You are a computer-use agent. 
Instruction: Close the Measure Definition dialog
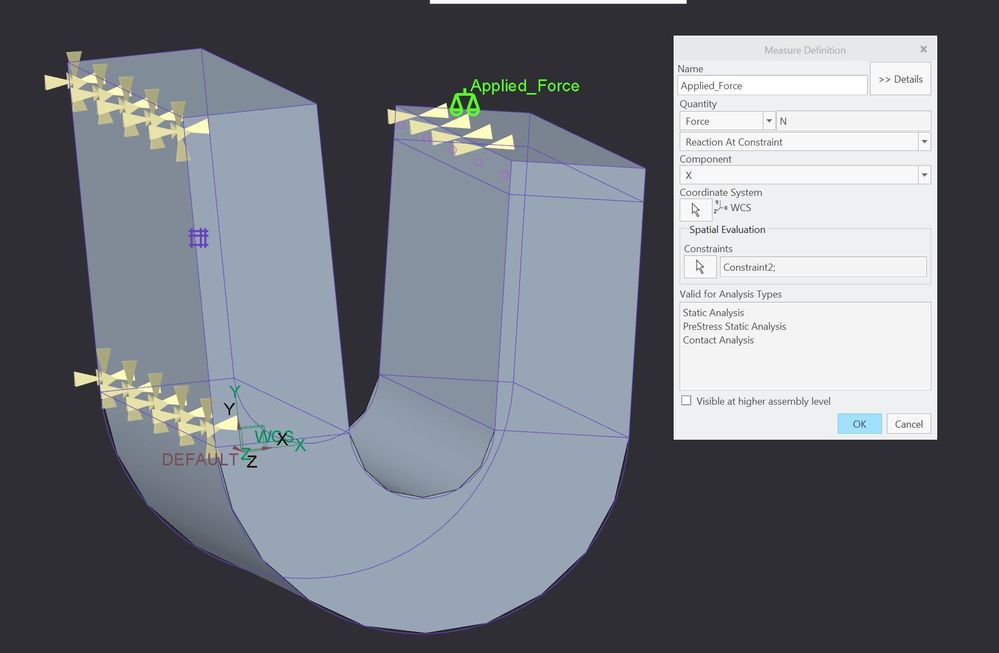point(923,49)
